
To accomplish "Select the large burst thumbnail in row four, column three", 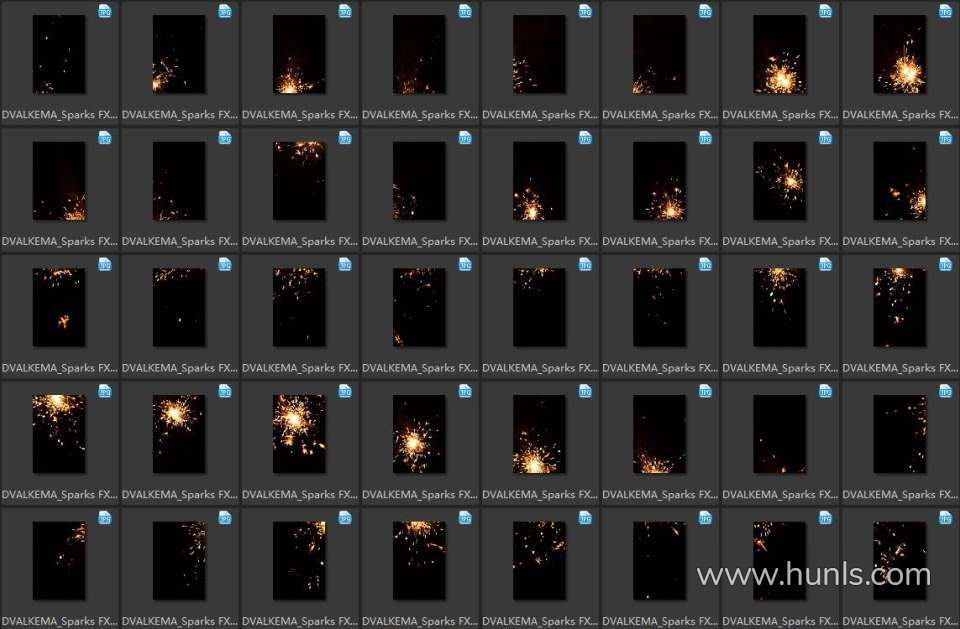I will (299, 434).
